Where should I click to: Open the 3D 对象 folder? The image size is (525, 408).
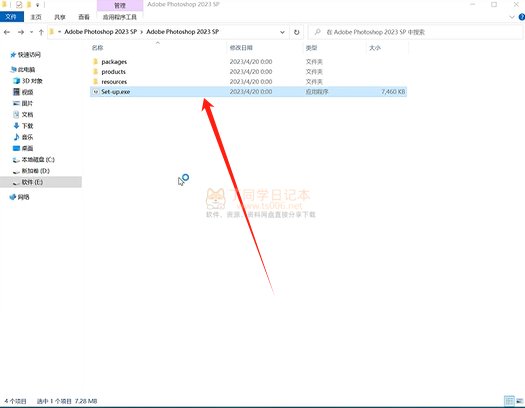32,81
